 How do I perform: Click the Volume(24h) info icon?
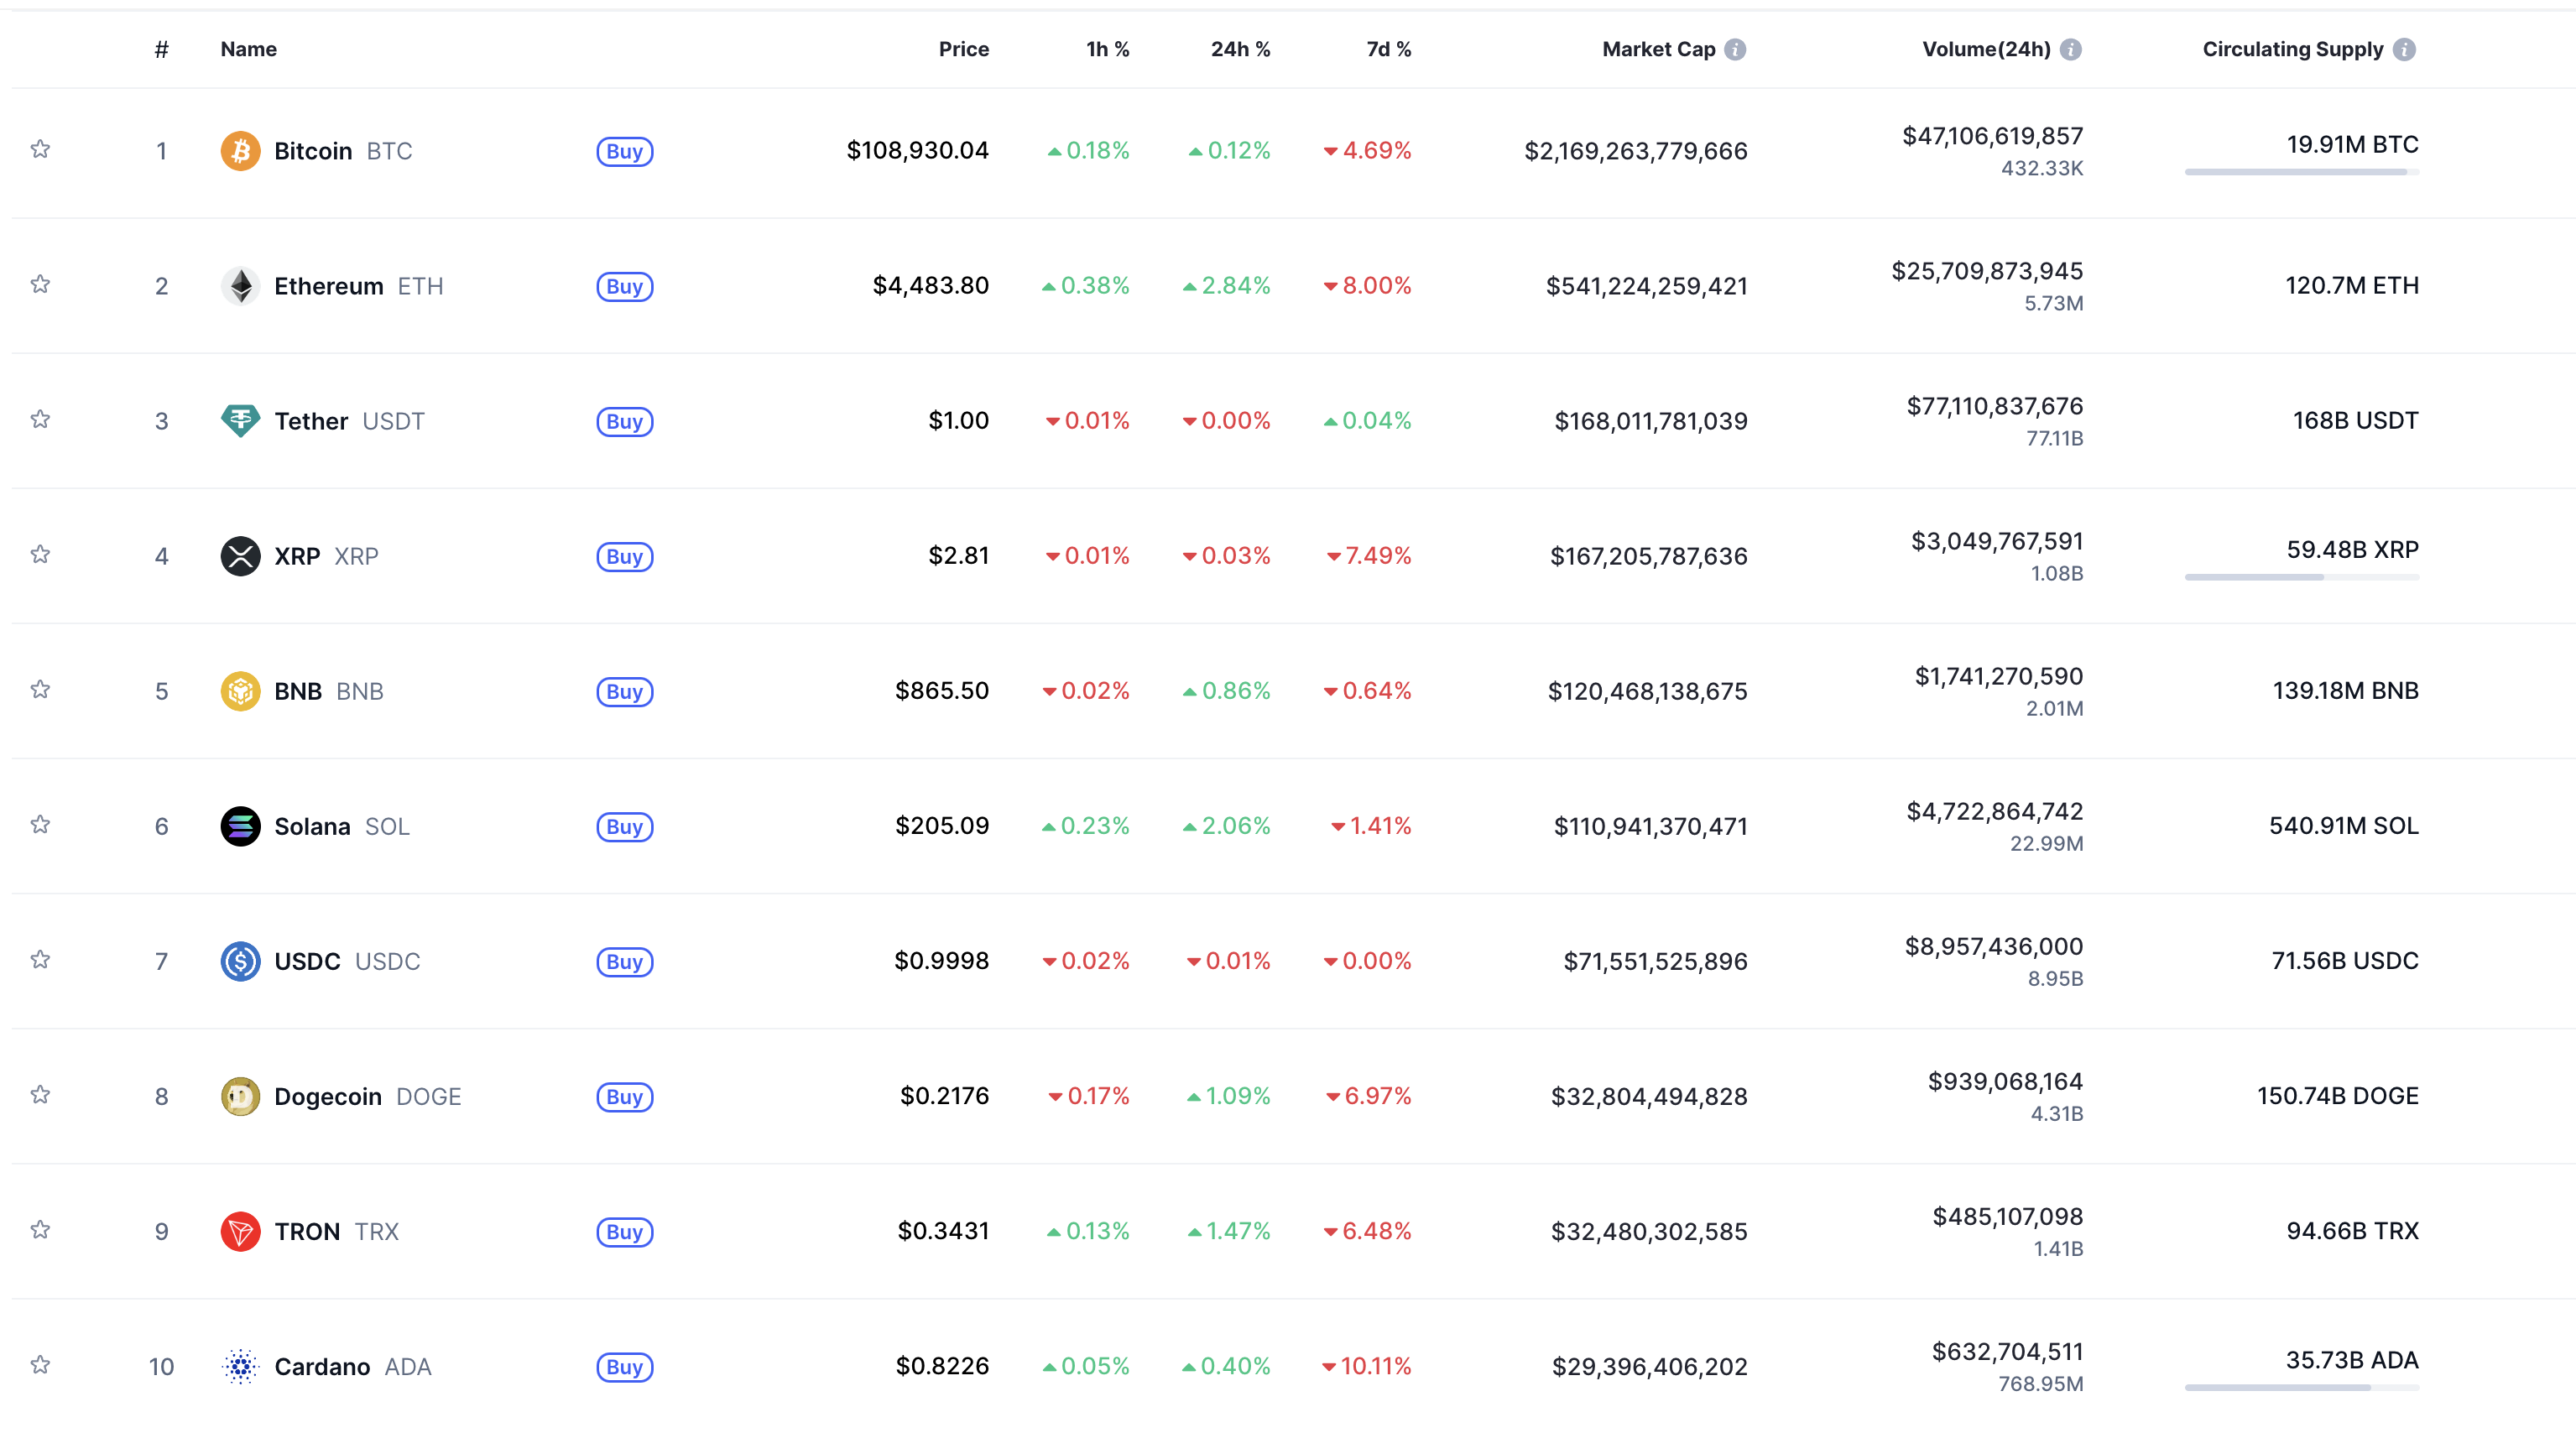(x=2071, y=49)
